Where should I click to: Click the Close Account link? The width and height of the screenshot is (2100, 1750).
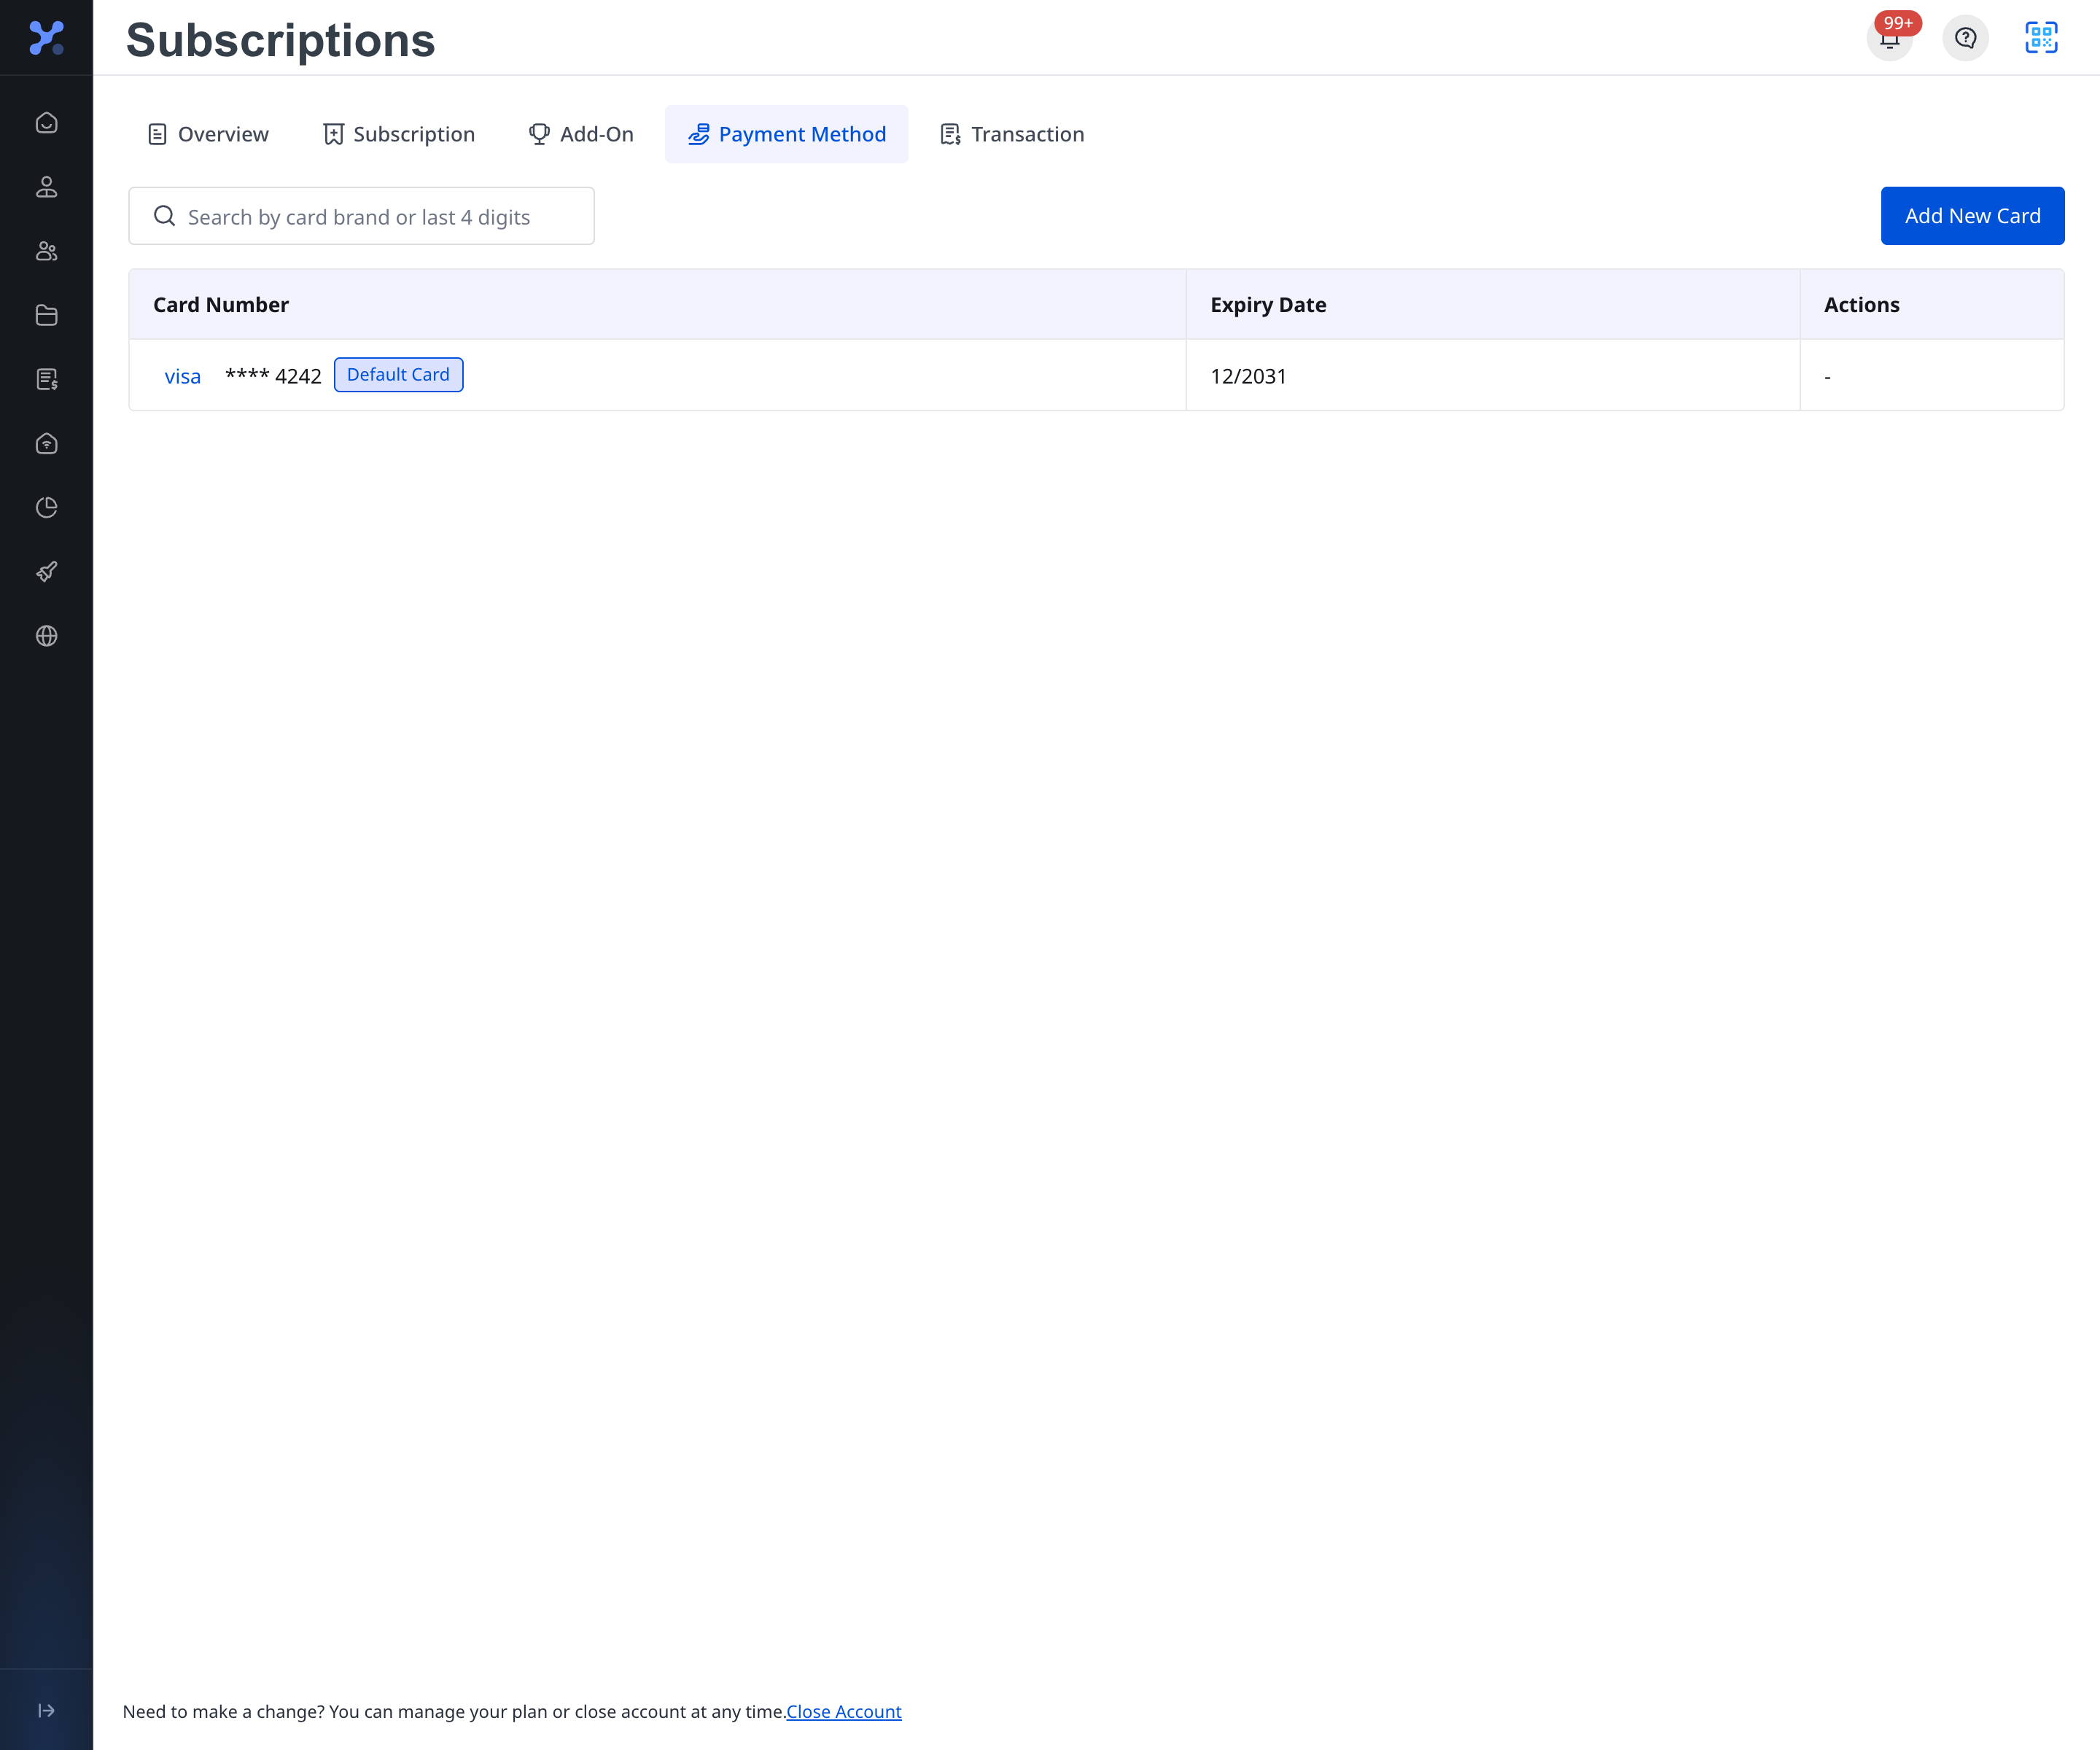843,1711
